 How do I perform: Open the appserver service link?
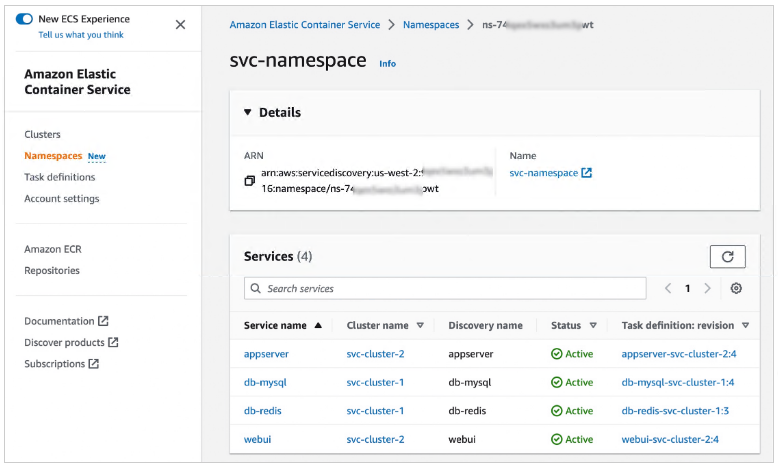click(265, 354)
